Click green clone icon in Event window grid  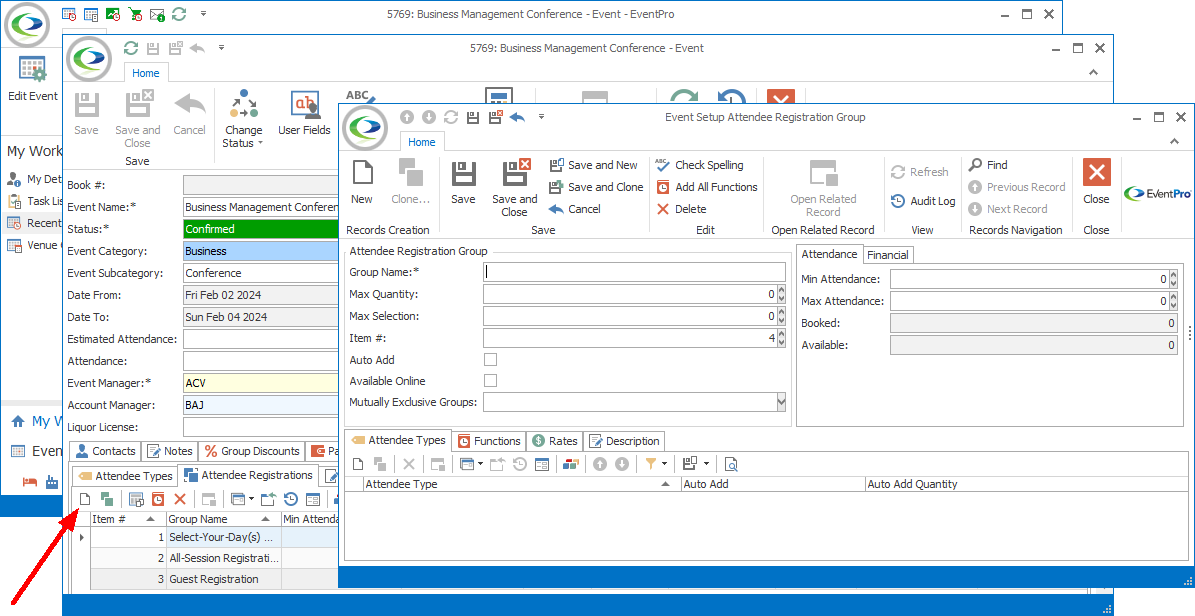point(107,499)
